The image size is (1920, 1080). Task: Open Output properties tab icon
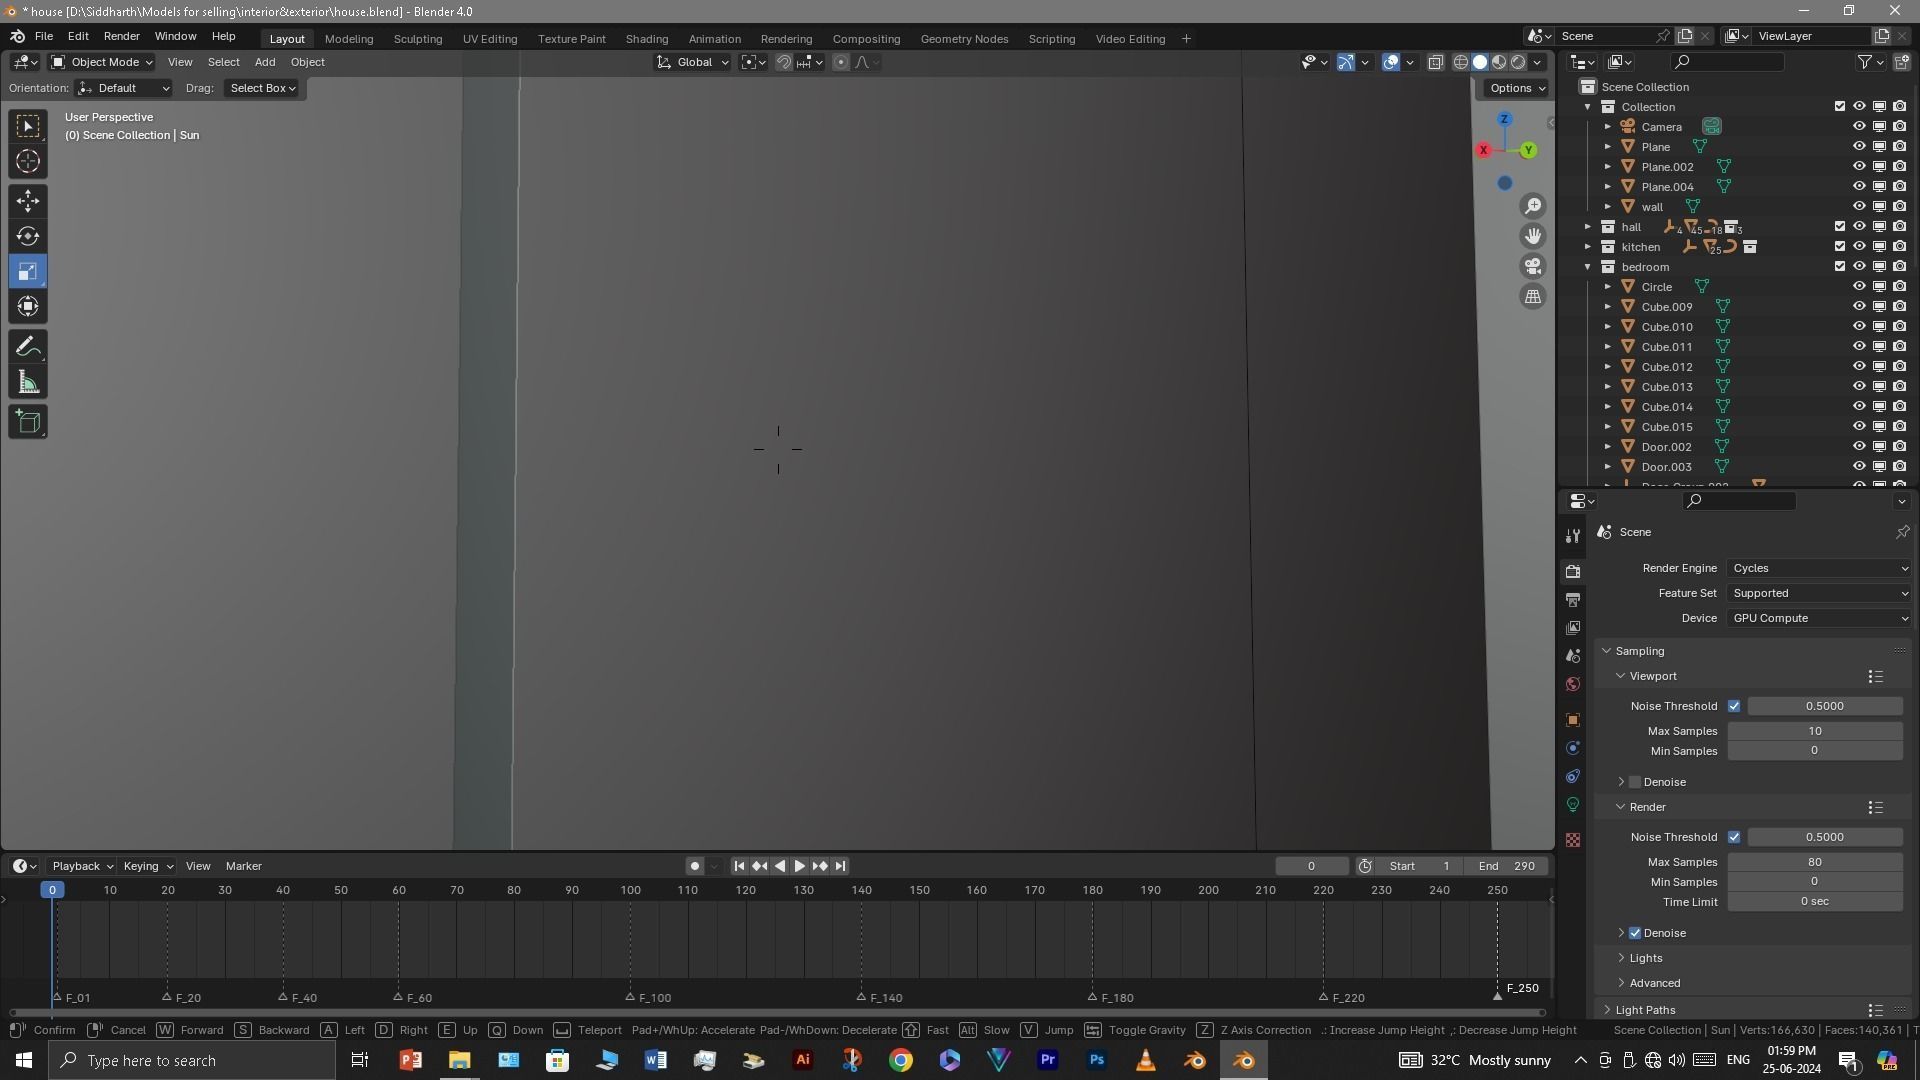click(x=1573, y=600)
